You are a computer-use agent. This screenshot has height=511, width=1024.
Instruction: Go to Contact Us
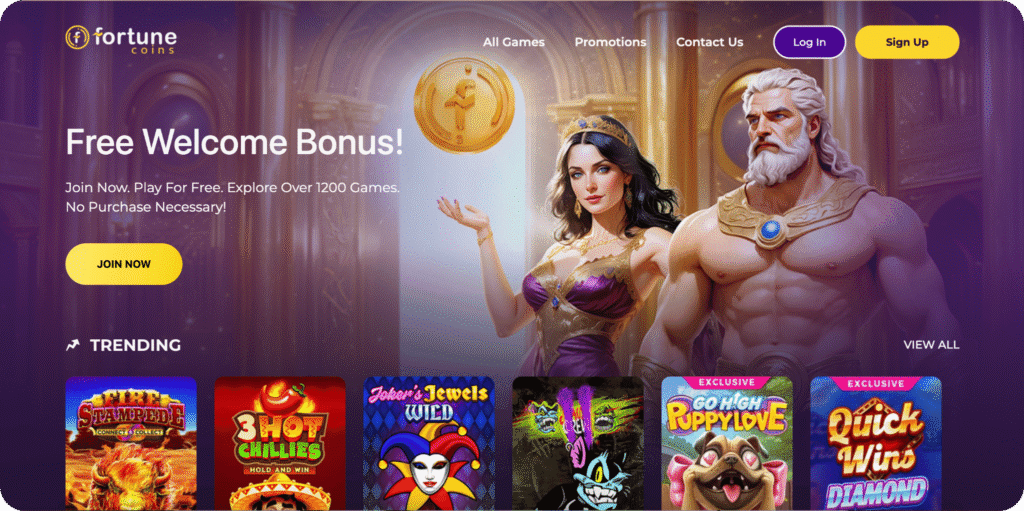tap(709, 42)
